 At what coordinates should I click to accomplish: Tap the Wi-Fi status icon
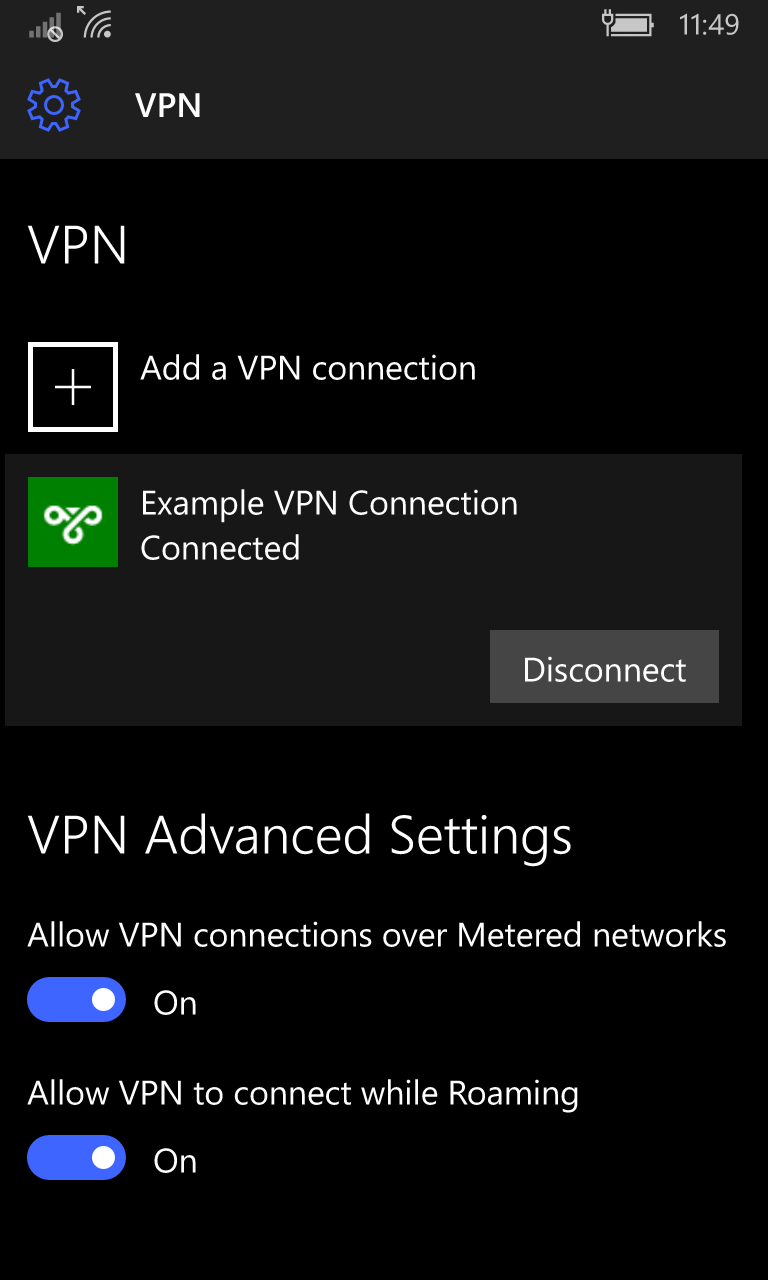pos(95,24)
